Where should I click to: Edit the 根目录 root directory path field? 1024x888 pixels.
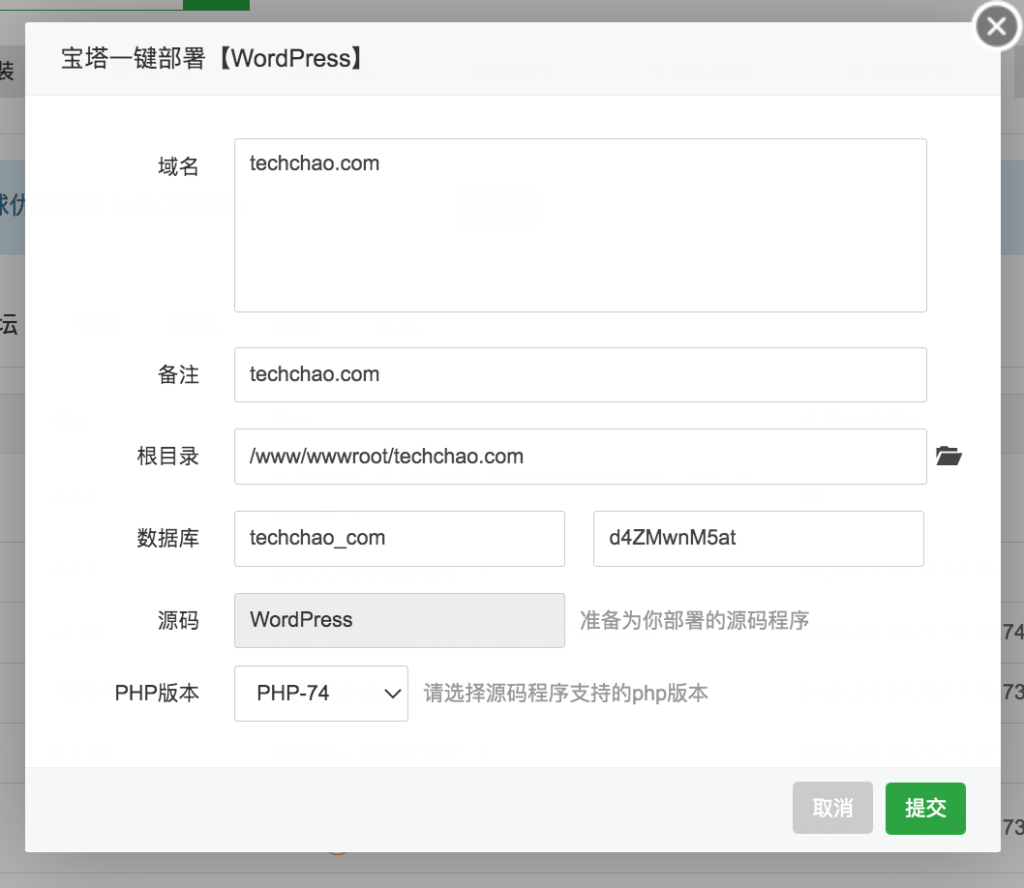point(580,456)
